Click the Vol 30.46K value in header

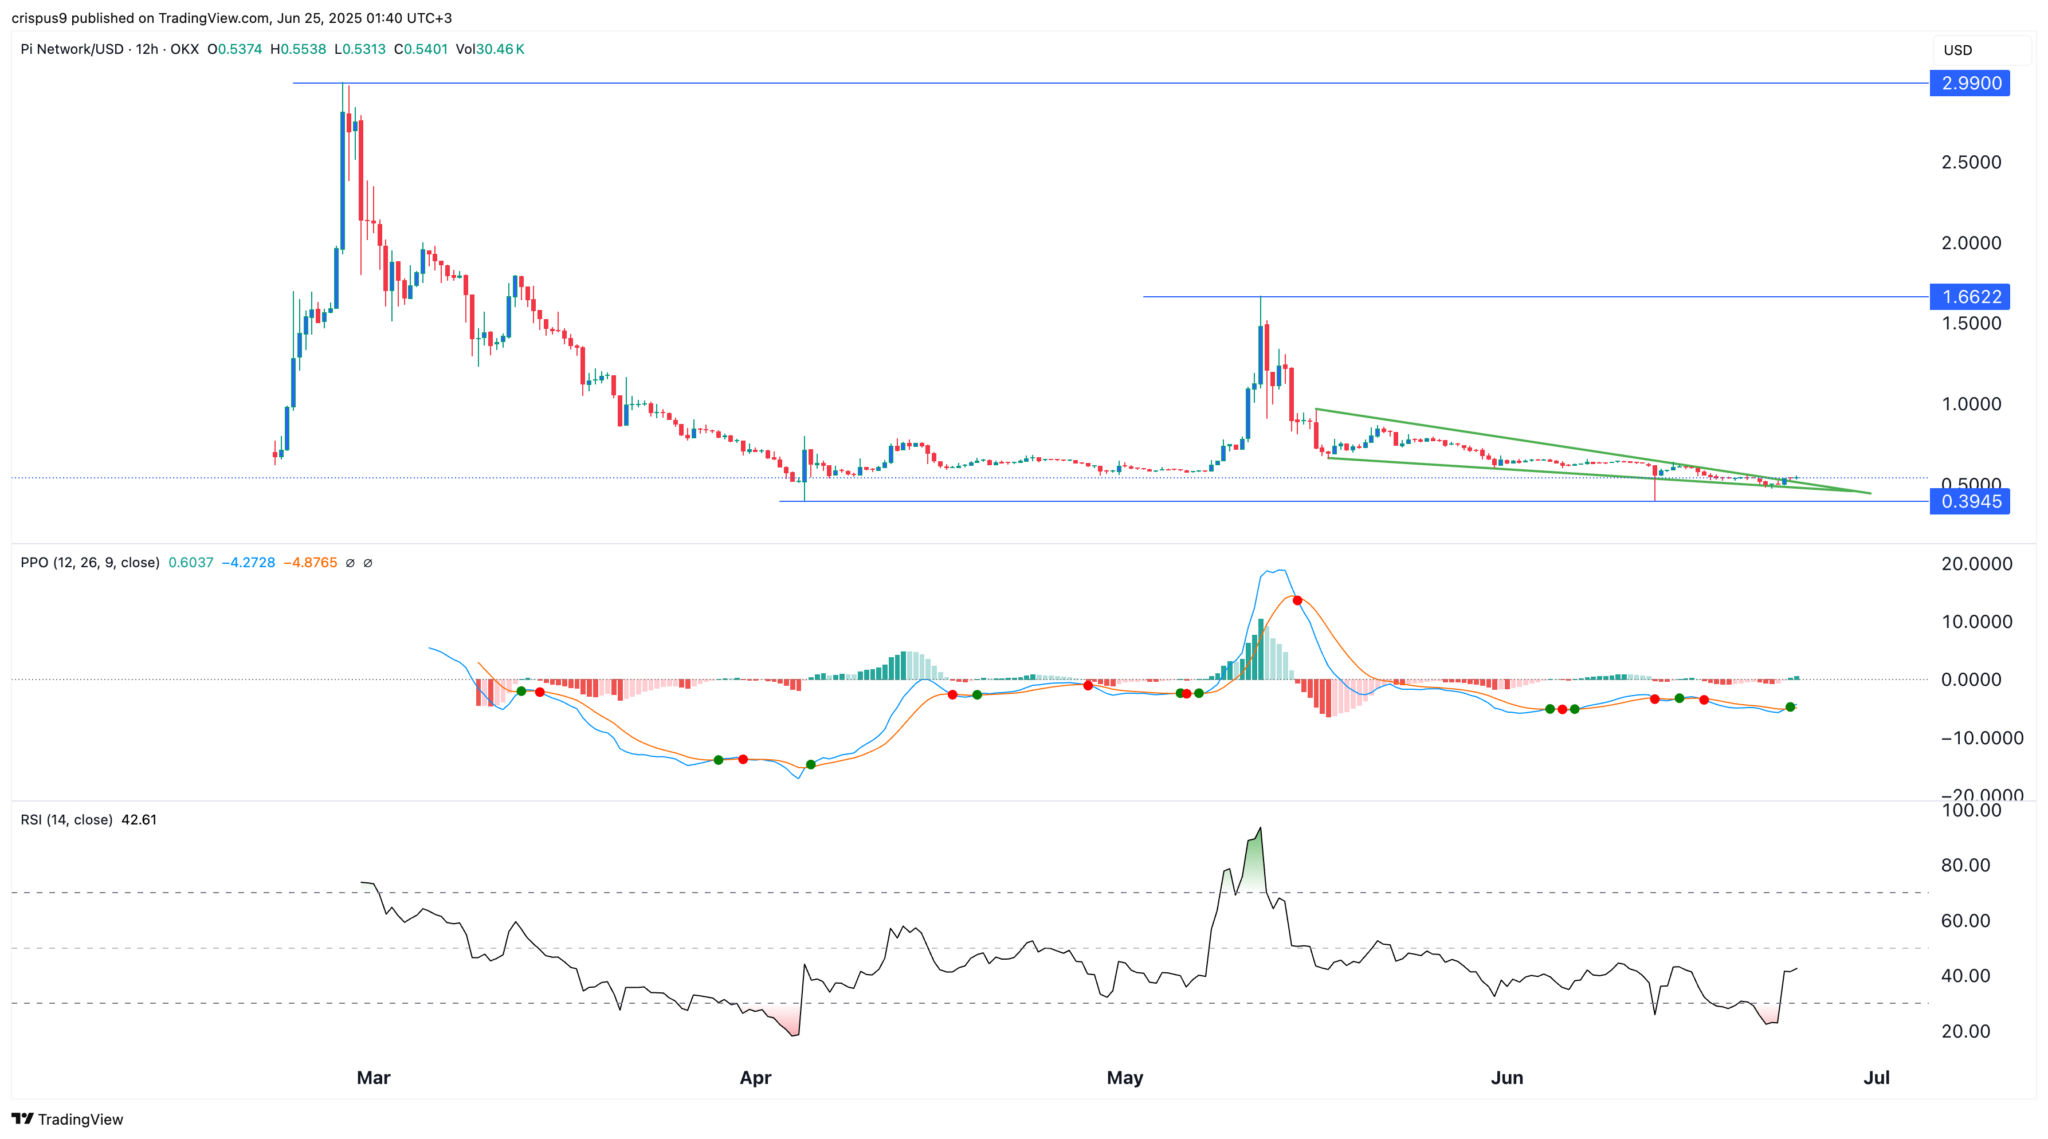(490, 49)
